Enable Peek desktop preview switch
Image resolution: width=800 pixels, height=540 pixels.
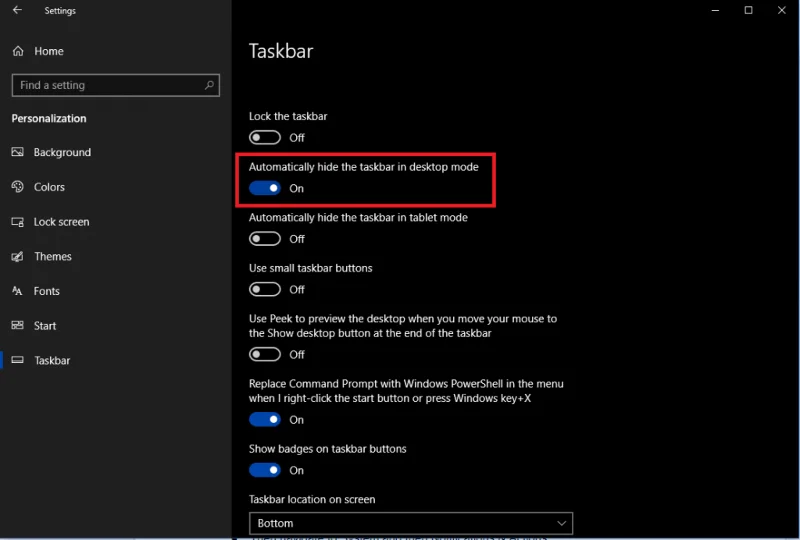click(265, 354)
